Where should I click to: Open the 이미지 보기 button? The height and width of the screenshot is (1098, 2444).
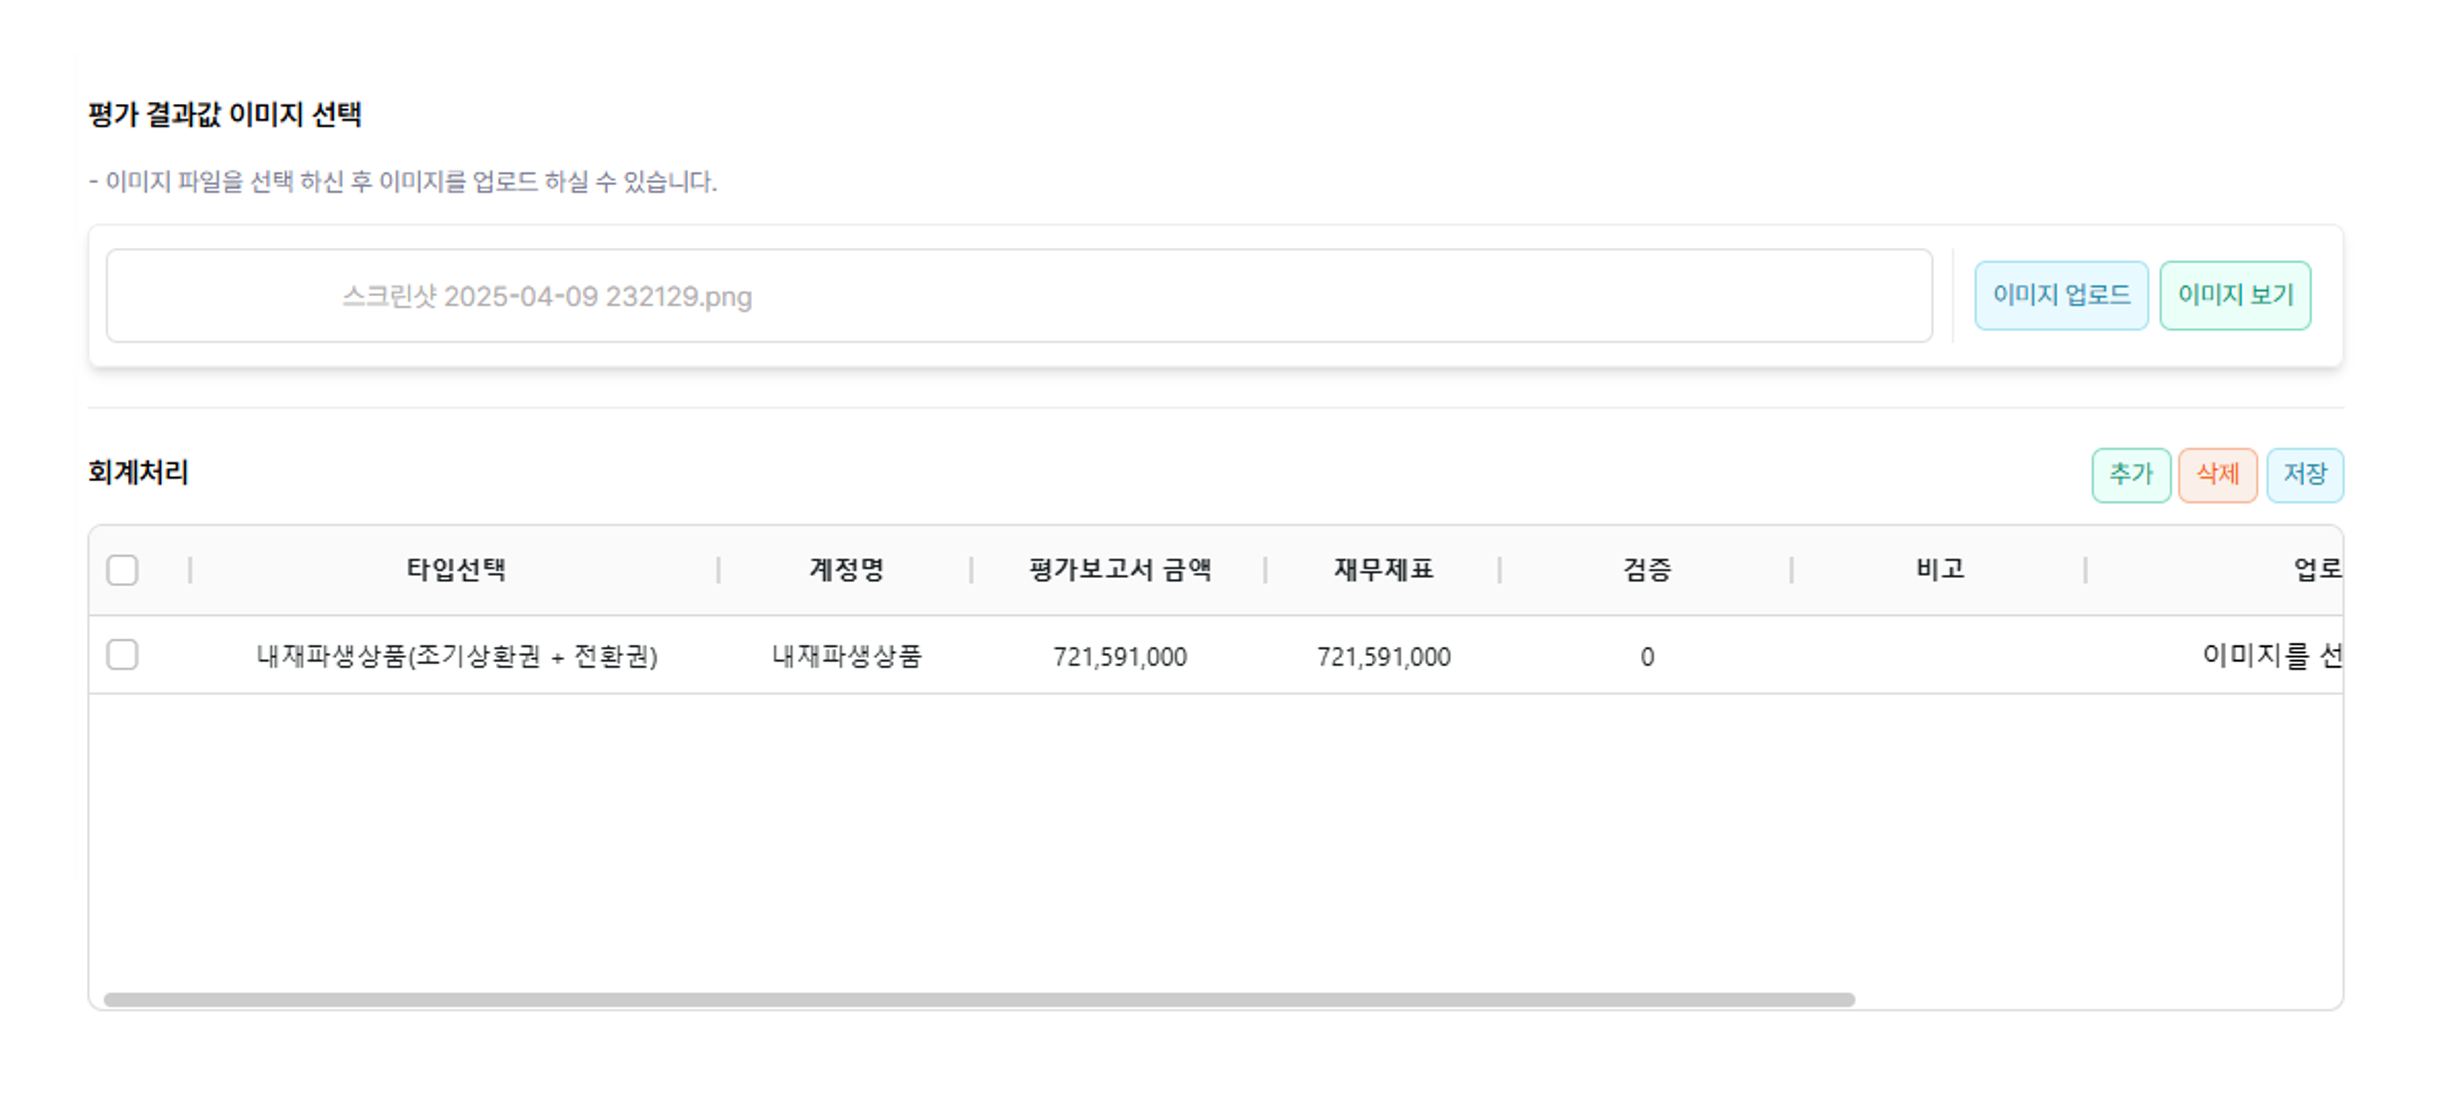coord(2235,295)
